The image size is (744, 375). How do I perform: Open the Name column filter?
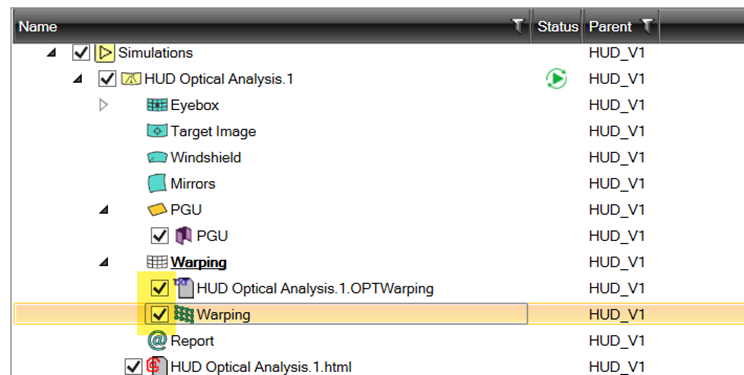pos(518,26)
